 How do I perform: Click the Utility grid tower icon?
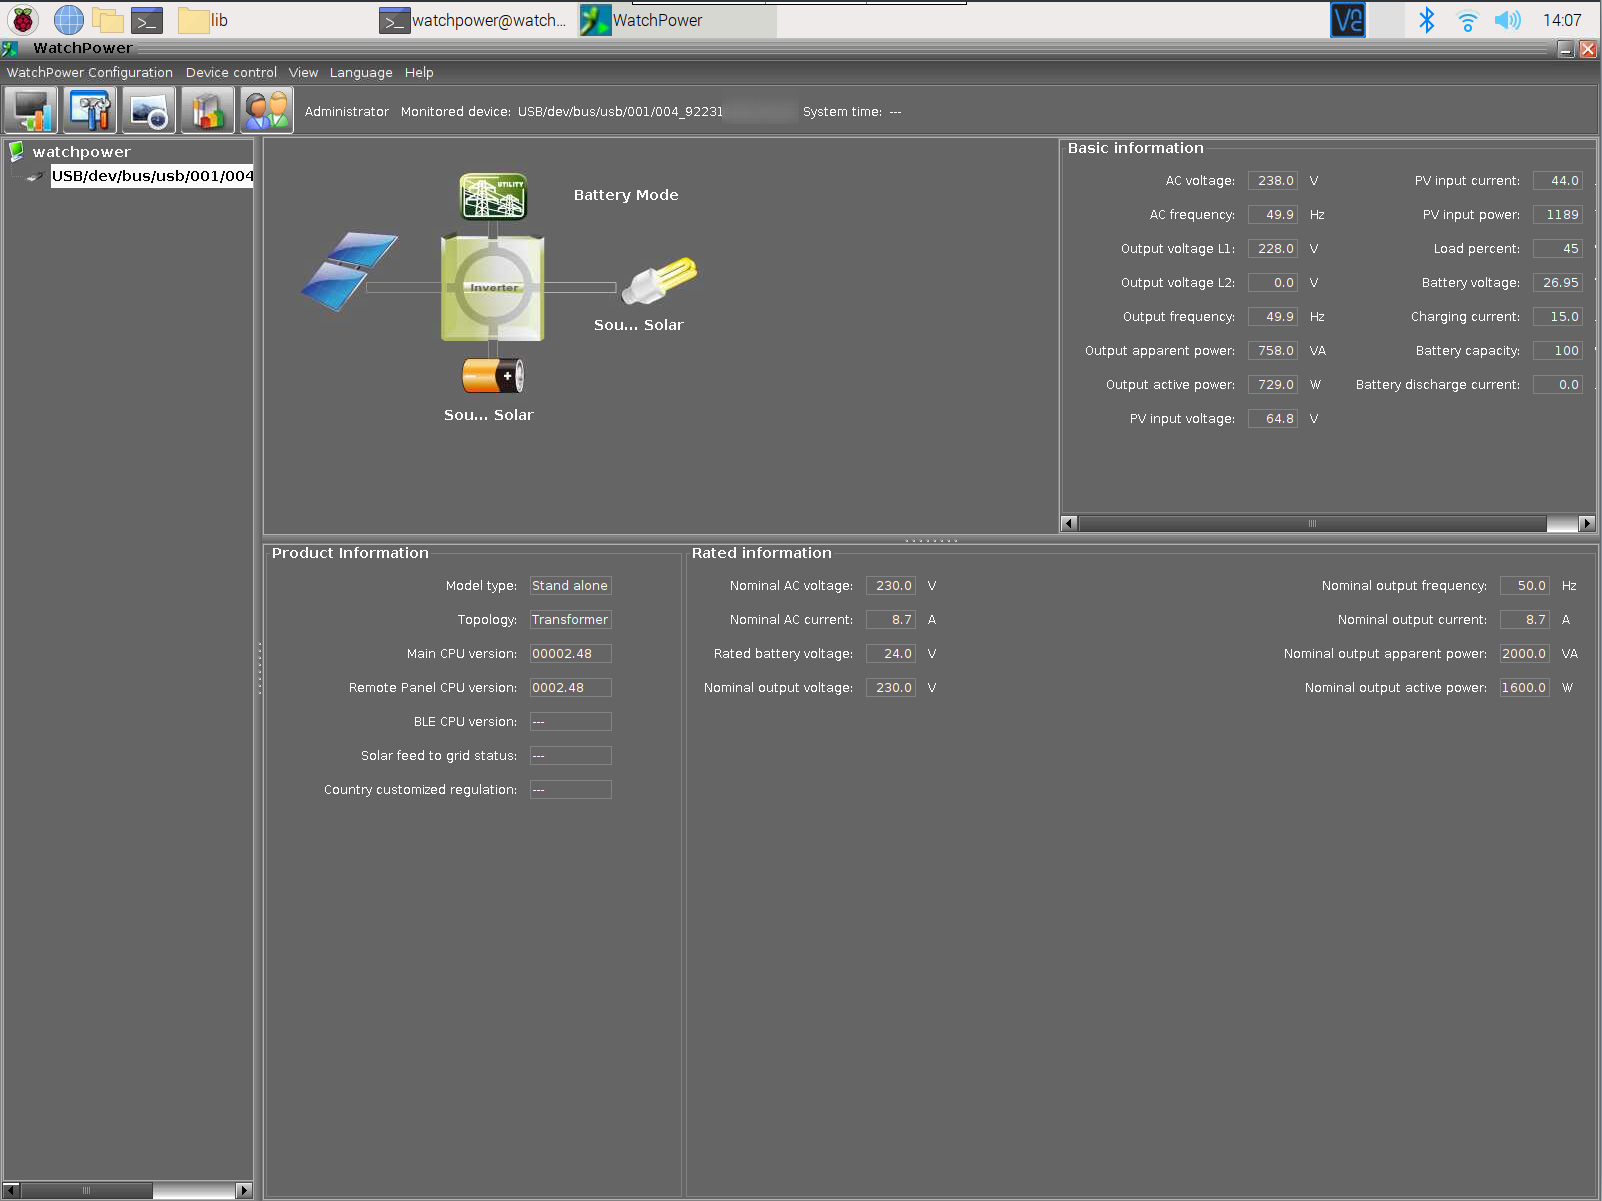coord(493,196)
